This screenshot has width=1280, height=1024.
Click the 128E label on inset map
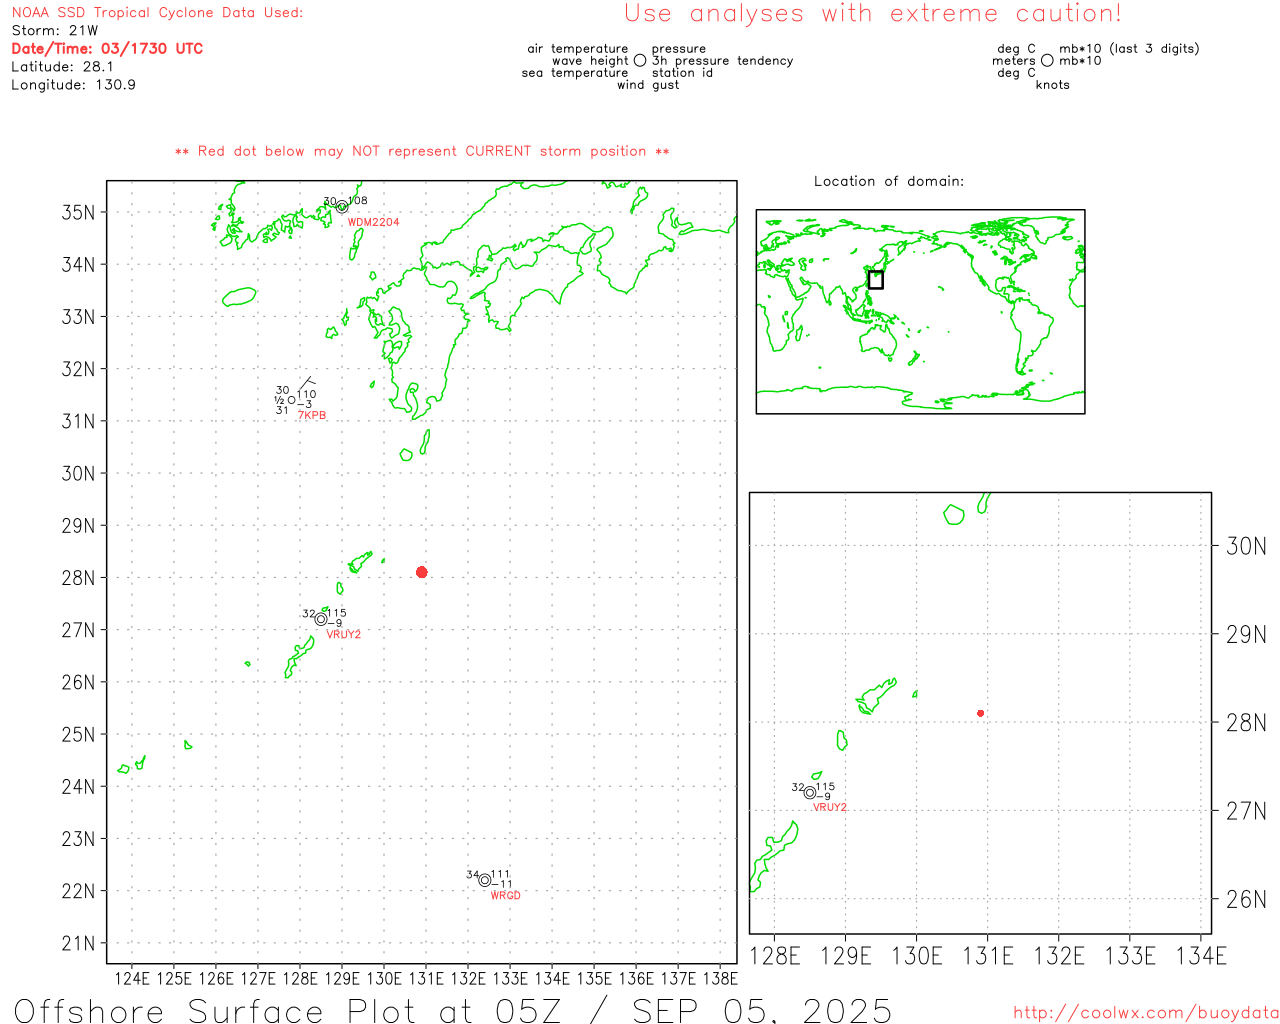coord(775,956)
